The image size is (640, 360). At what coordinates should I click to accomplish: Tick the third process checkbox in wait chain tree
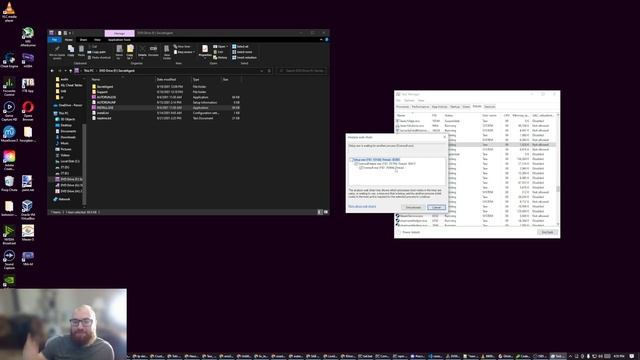pyautogui.click(x=361, y=168)
